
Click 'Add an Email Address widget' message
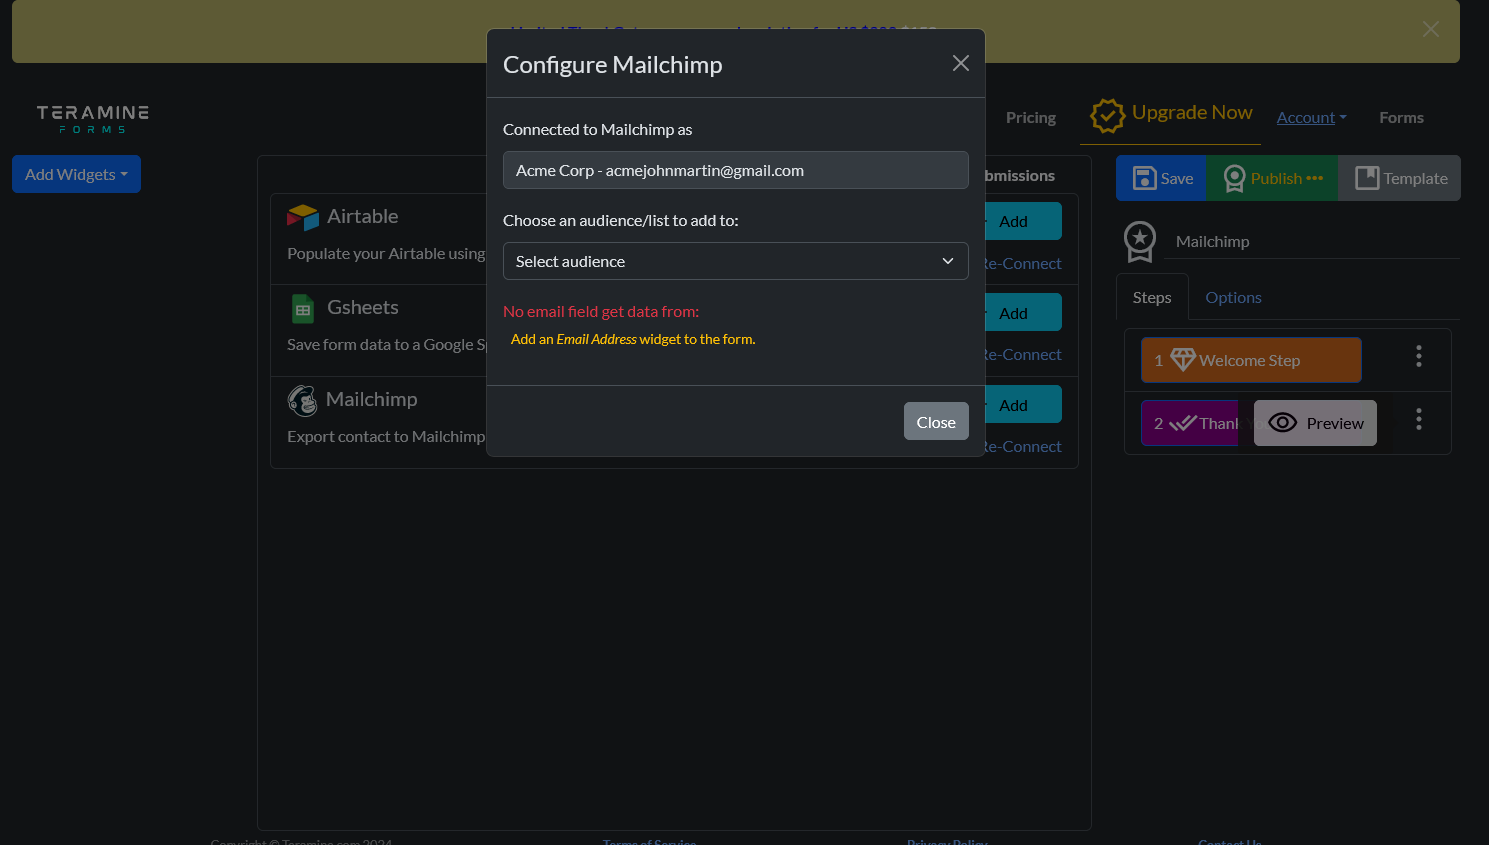pyautogui.click(x=633, y=339)
